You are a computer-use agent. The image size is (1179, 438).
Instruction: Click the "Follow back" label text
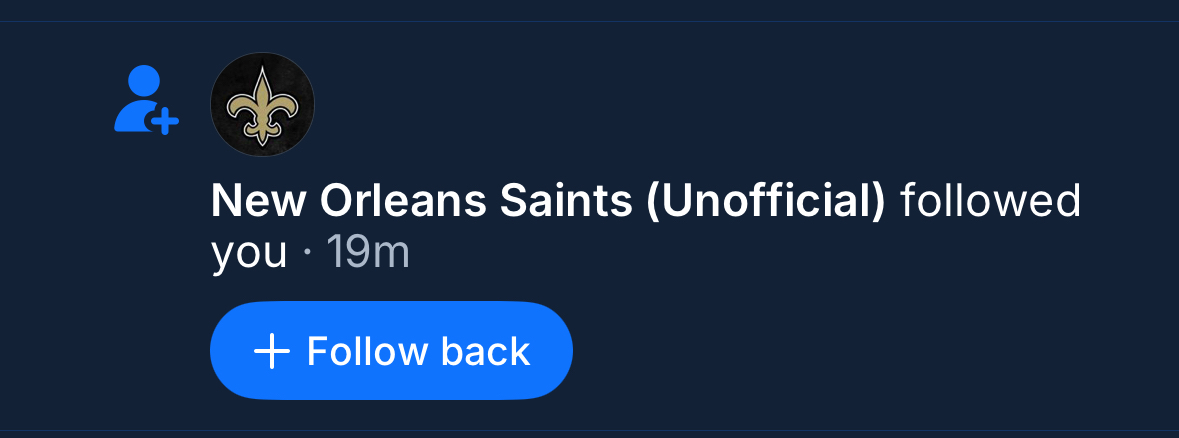tap(418, 352)
